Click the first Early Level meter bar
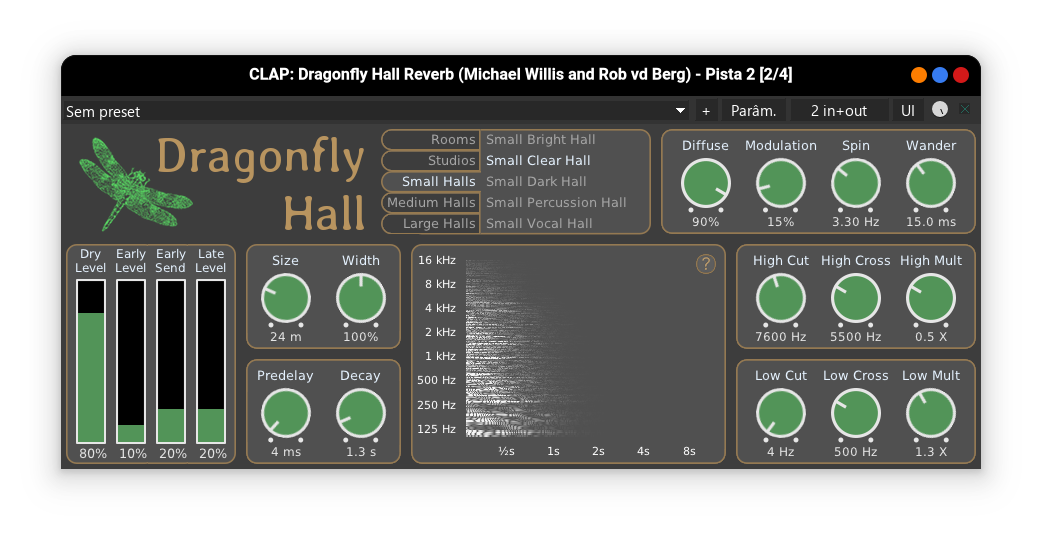This screenshot has width=1042, height=536. [x=131, y=361]
